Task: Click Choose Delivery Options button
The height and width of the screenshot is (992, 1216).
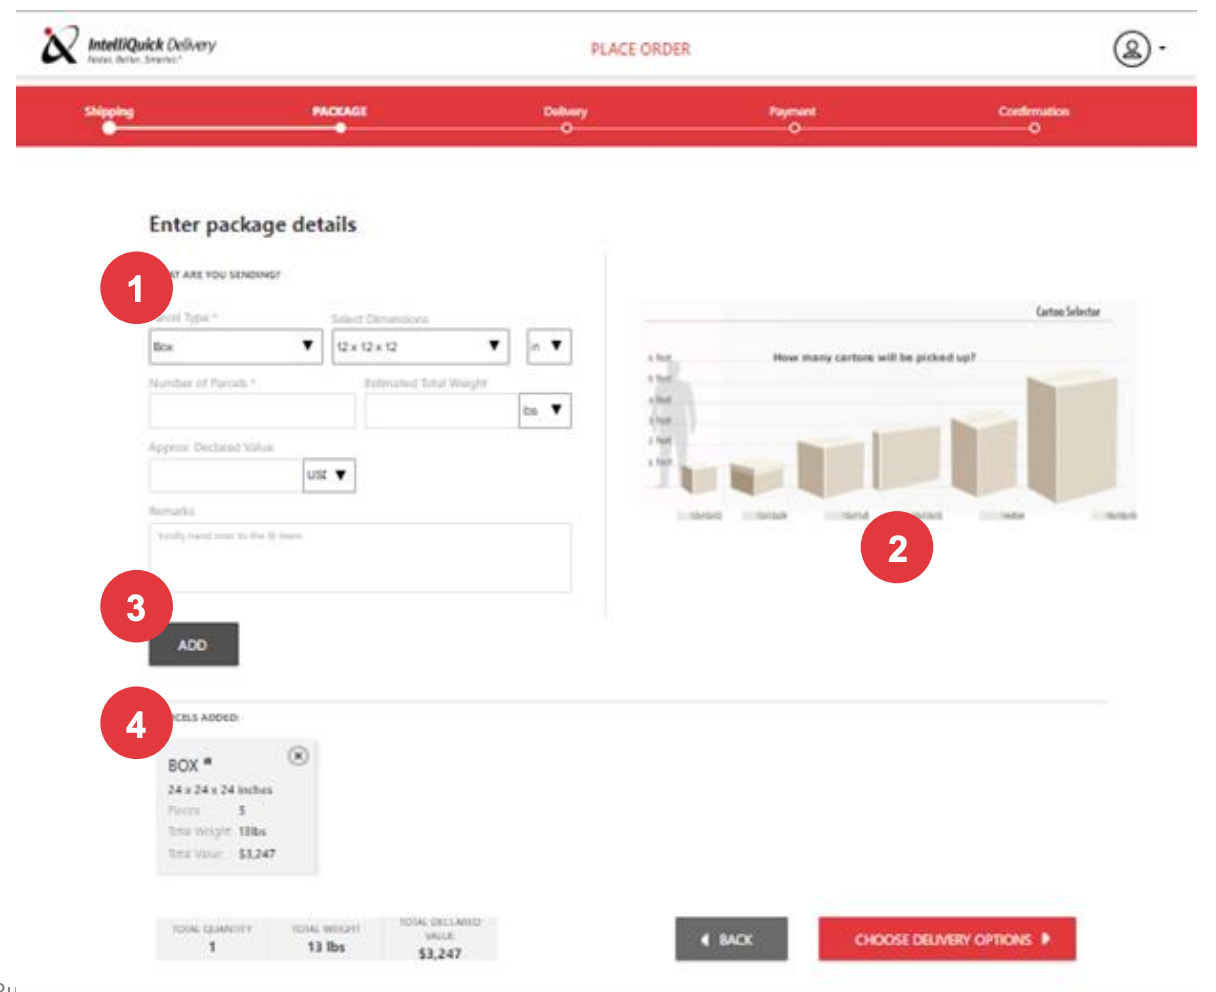Action: (x=947, y=939)
